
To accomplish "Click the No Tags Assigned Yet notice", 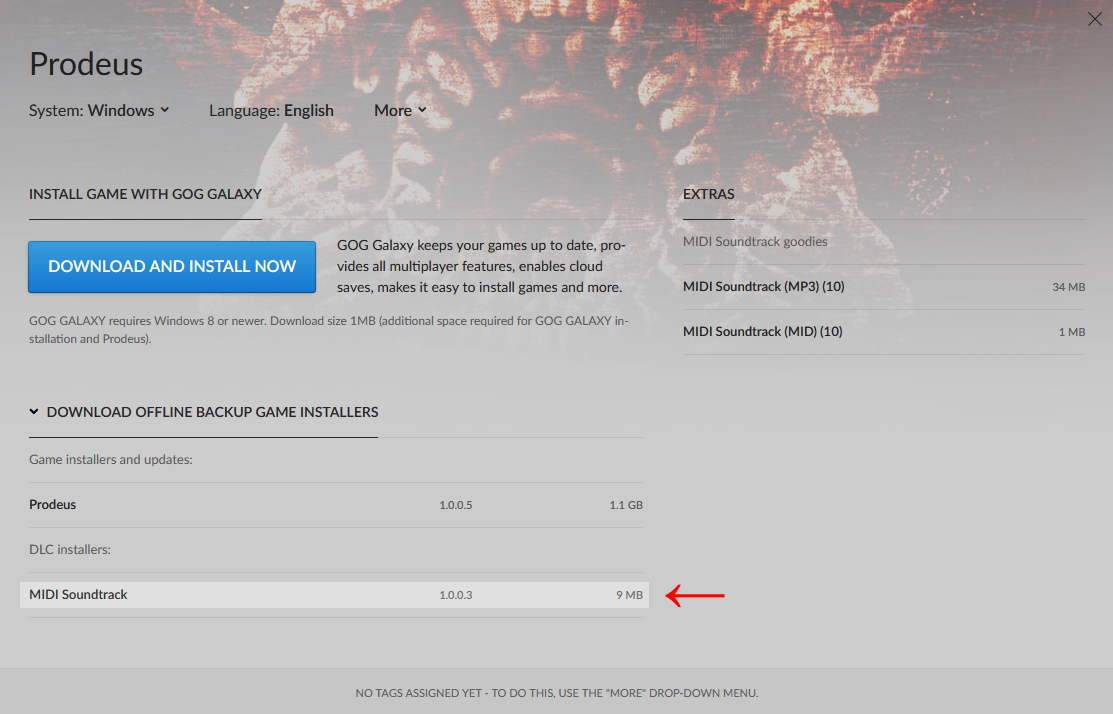I will tap(556, 693).
